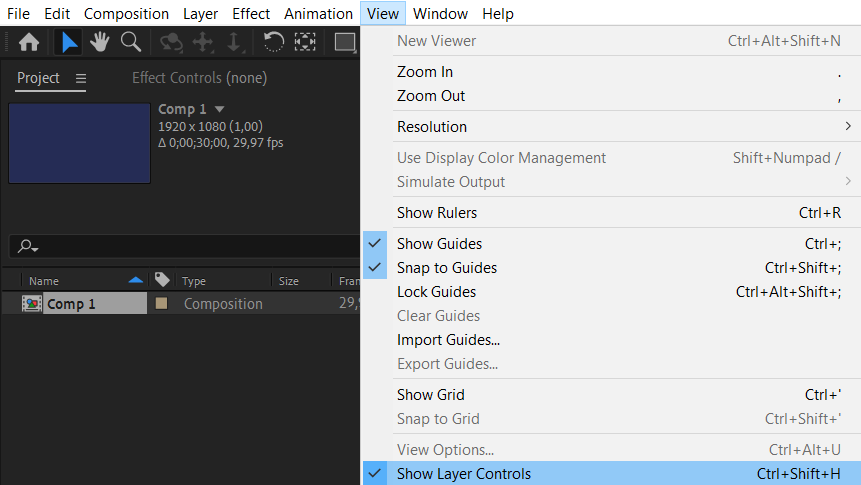
Task: Select the Selection arrow tool
Action: (x=69, y=42)
